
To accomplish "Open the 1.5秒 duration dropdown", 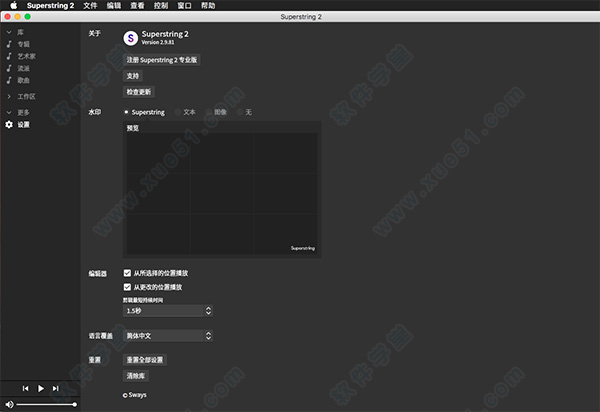I will (x=168, y=311).
